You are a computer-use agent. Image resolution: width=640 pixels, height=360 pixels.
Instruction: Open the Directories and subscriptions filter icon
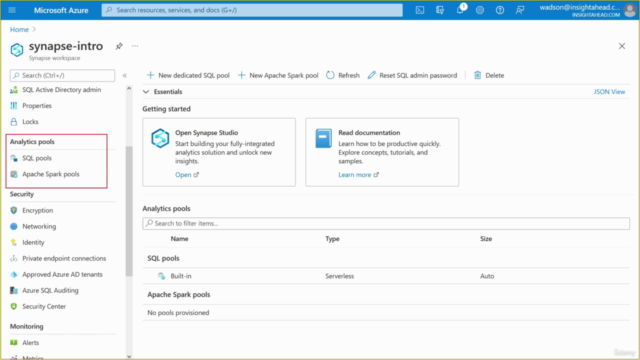pos(440,10)
